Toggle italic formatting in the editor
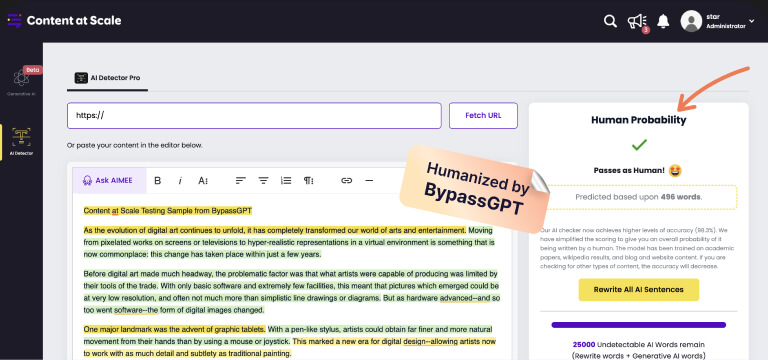Image resolution: width=768 pixels, height=360 pixels. pos(180,181)
